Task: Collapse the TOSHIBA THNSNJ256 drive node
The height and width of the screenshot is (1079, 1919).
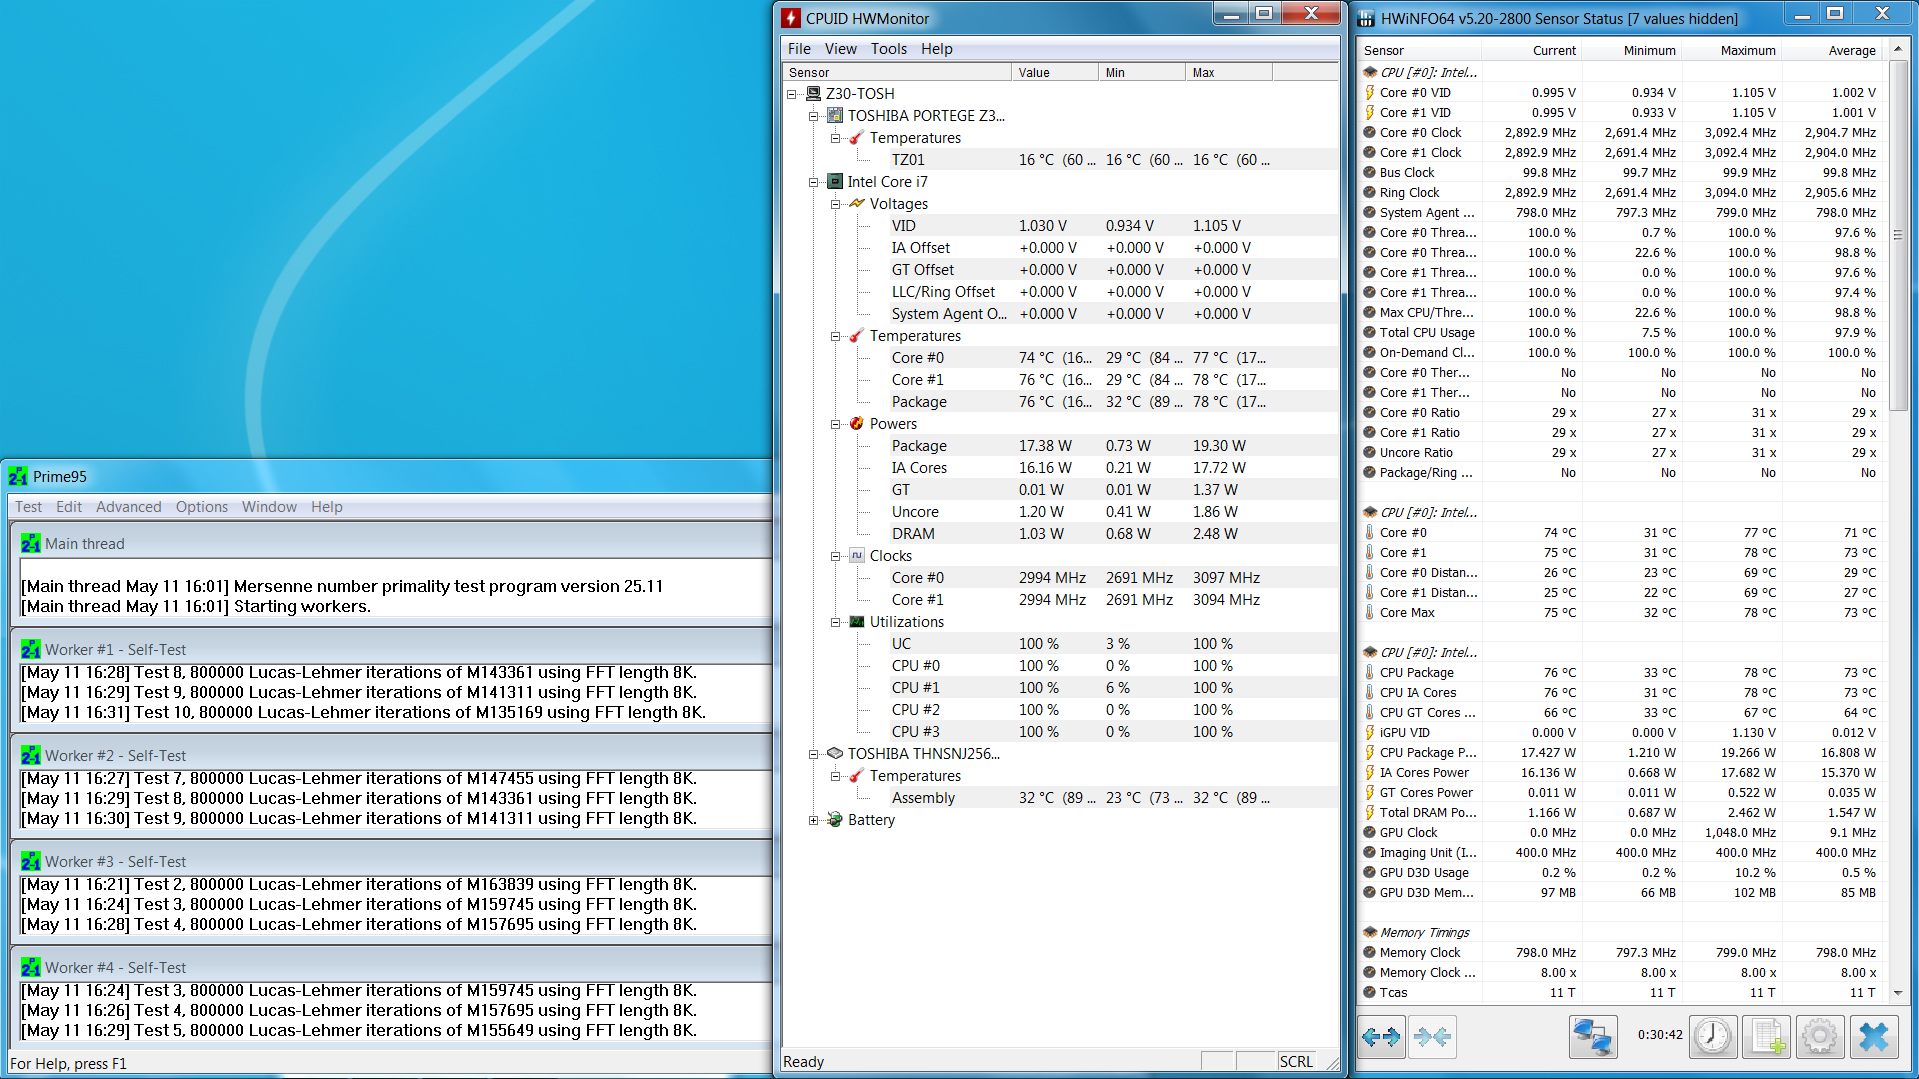Action: (814, 754)
